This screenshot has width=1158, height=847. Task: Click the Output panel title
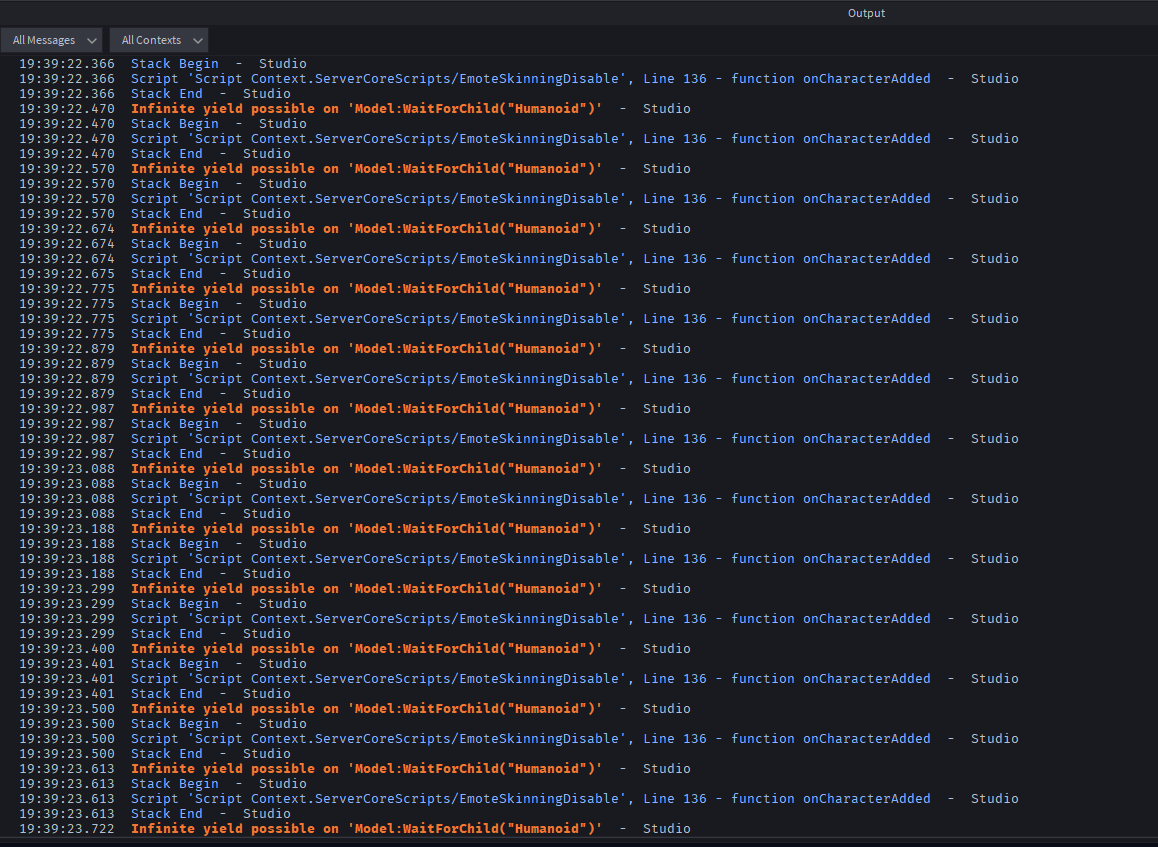(866, 13)
